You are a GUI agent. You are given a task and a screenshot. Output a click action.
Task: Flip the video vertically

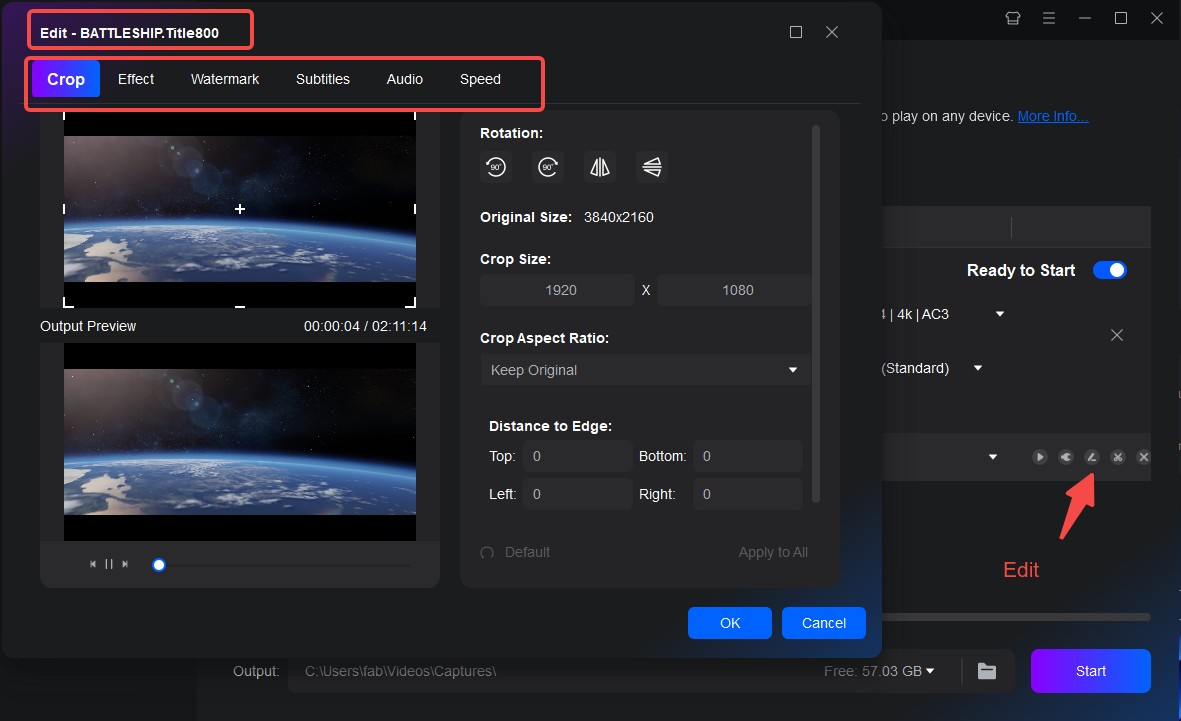[652, 167]
